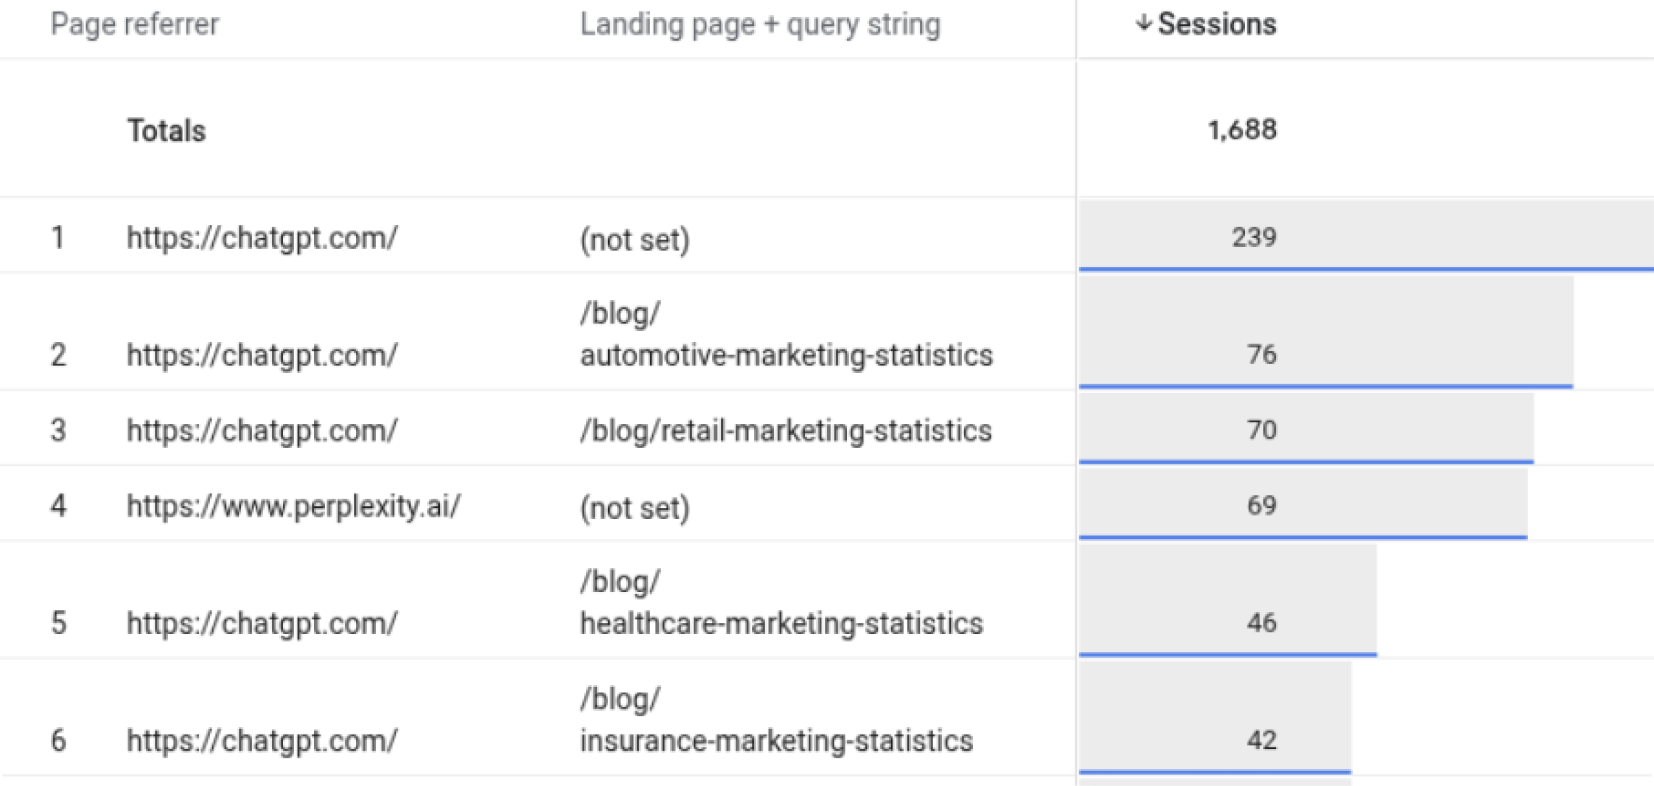Viewport: 1654px width, 786px height.
Task: Select the Page referrer column header
Action: point(135,24)
